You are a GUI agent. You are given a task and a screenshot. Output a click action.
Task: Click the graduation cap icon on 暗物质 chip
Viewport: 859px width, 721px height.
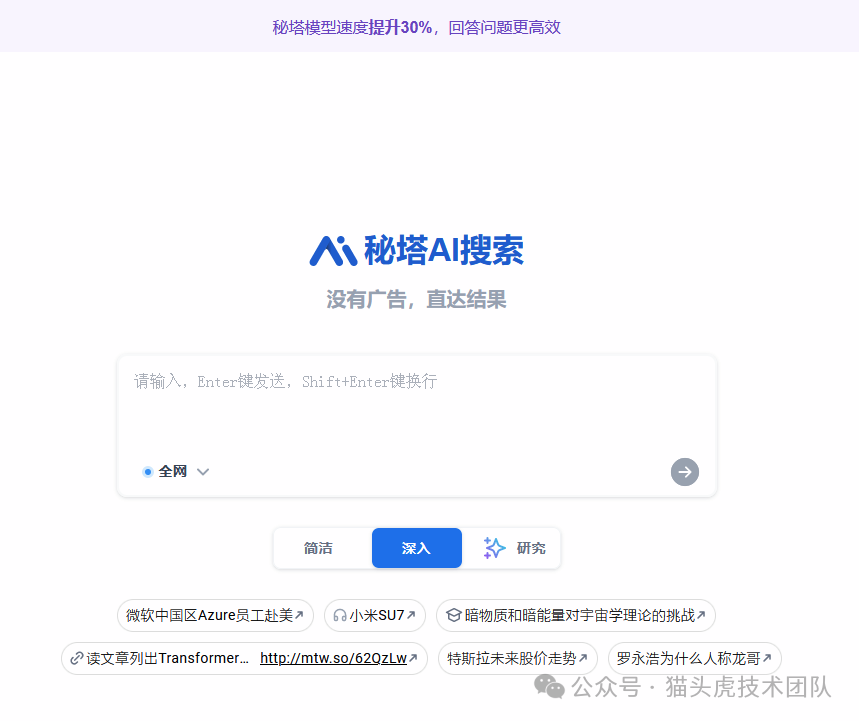pos(454,615)
